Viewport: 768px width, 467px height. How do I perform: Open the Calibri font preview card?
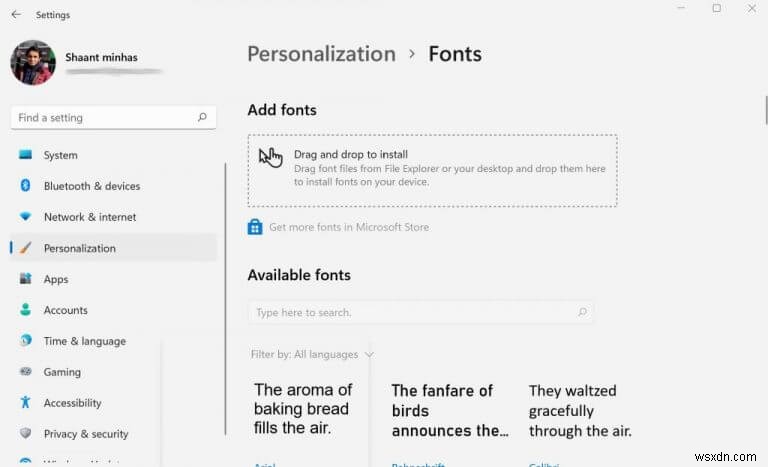click(580, 424)
